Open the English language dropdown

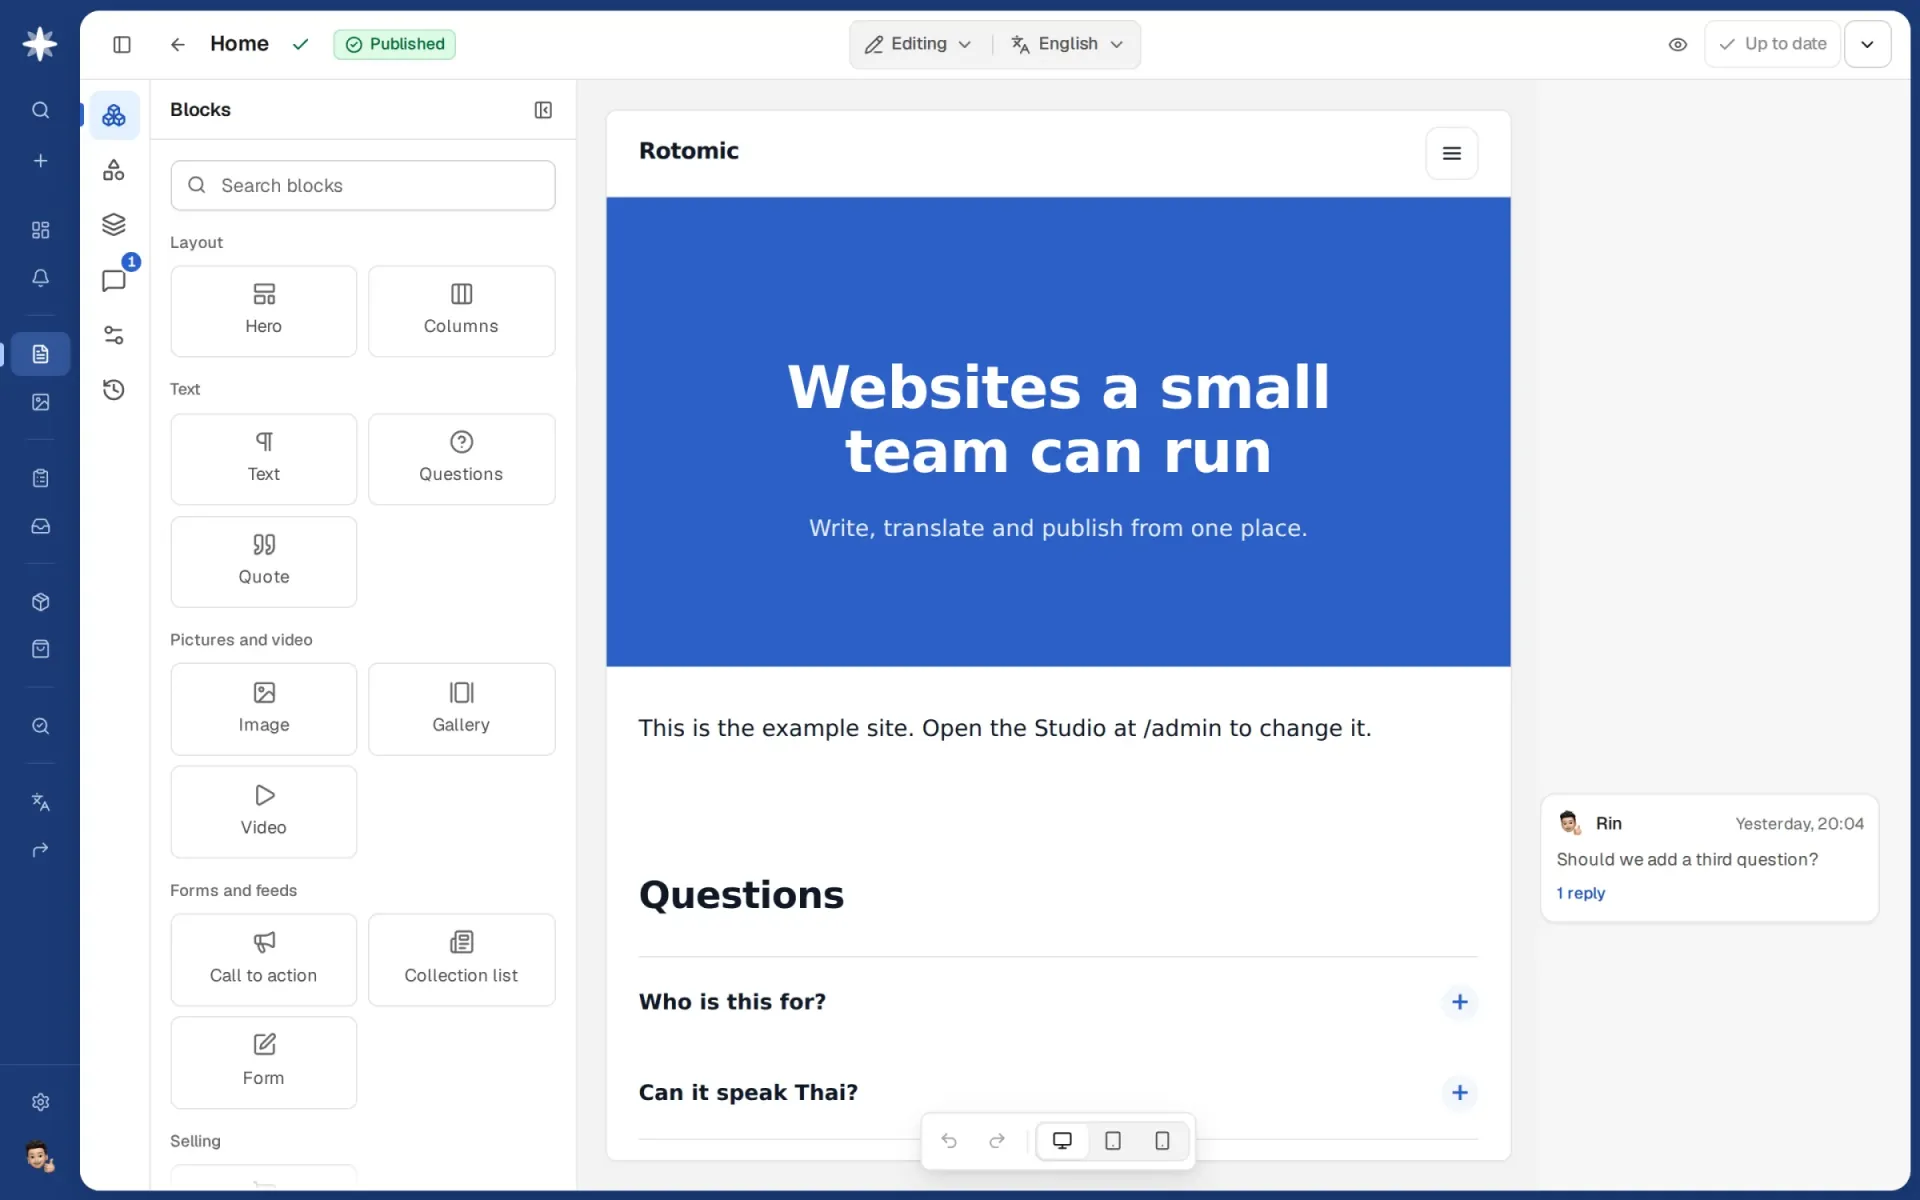(x=1067, y=44)
